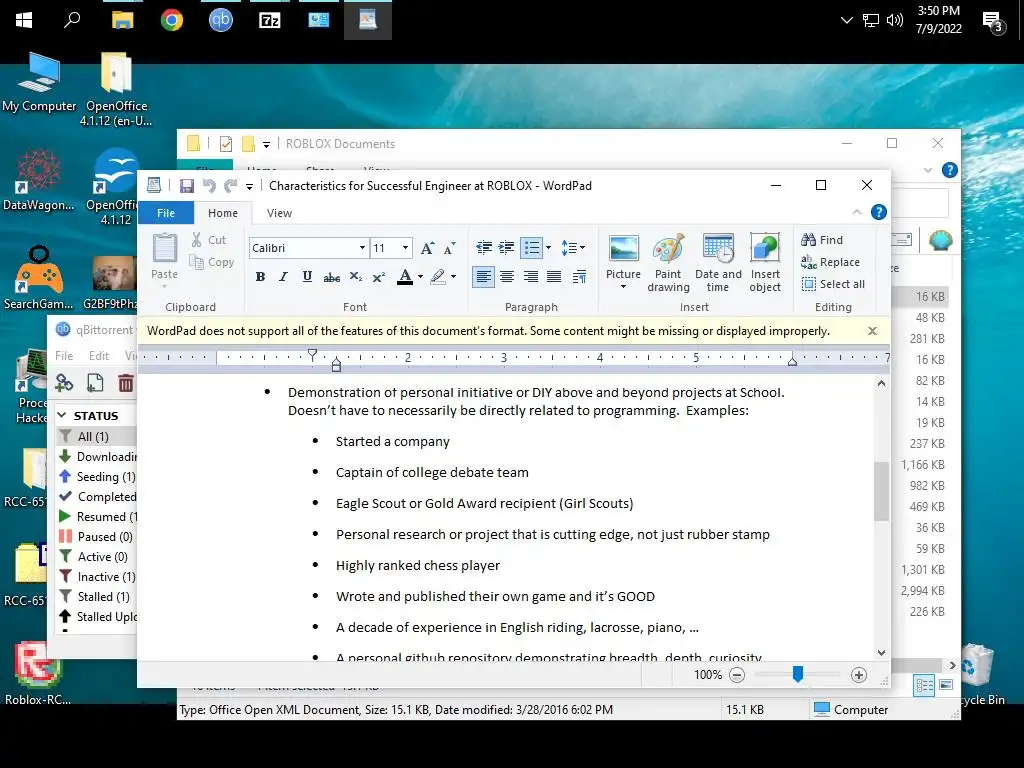Collapse the WordPad ribbon with chevron
This screenshot has width=1024, height=768.
pyautogui.click(x=857, y=212)
